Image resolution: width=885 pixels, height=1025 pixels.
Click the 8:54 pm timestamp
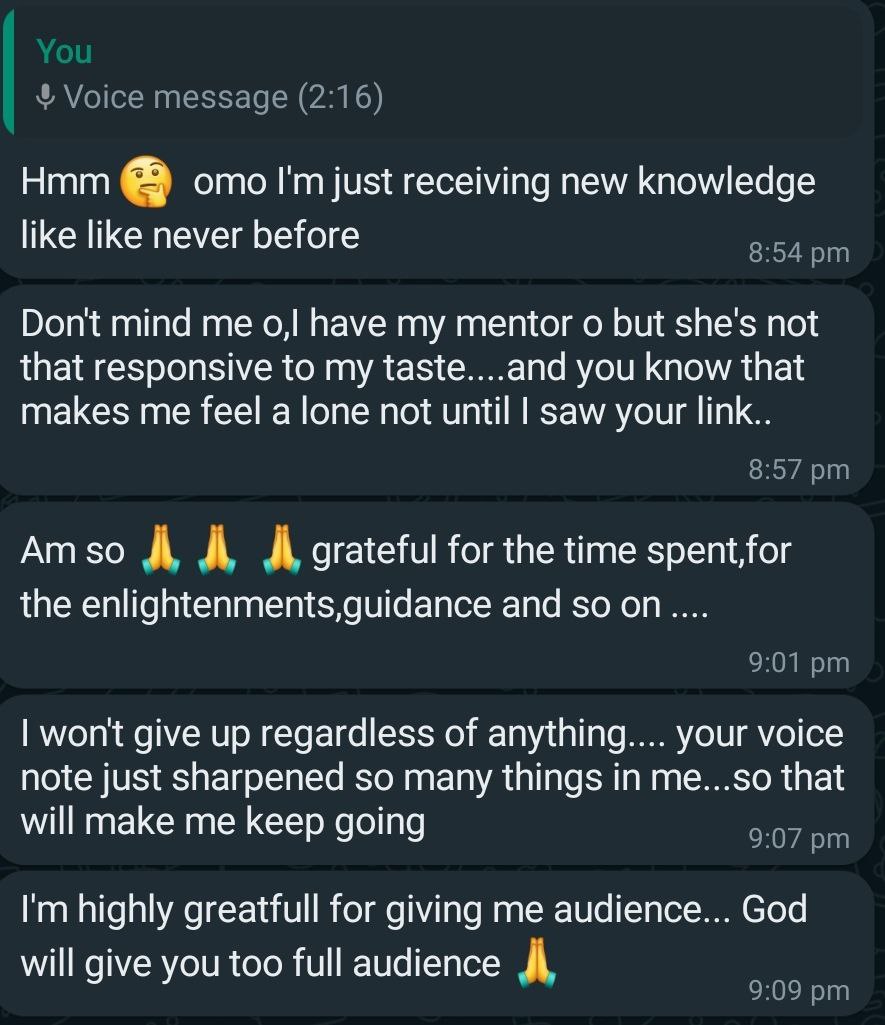click(798, 253)
